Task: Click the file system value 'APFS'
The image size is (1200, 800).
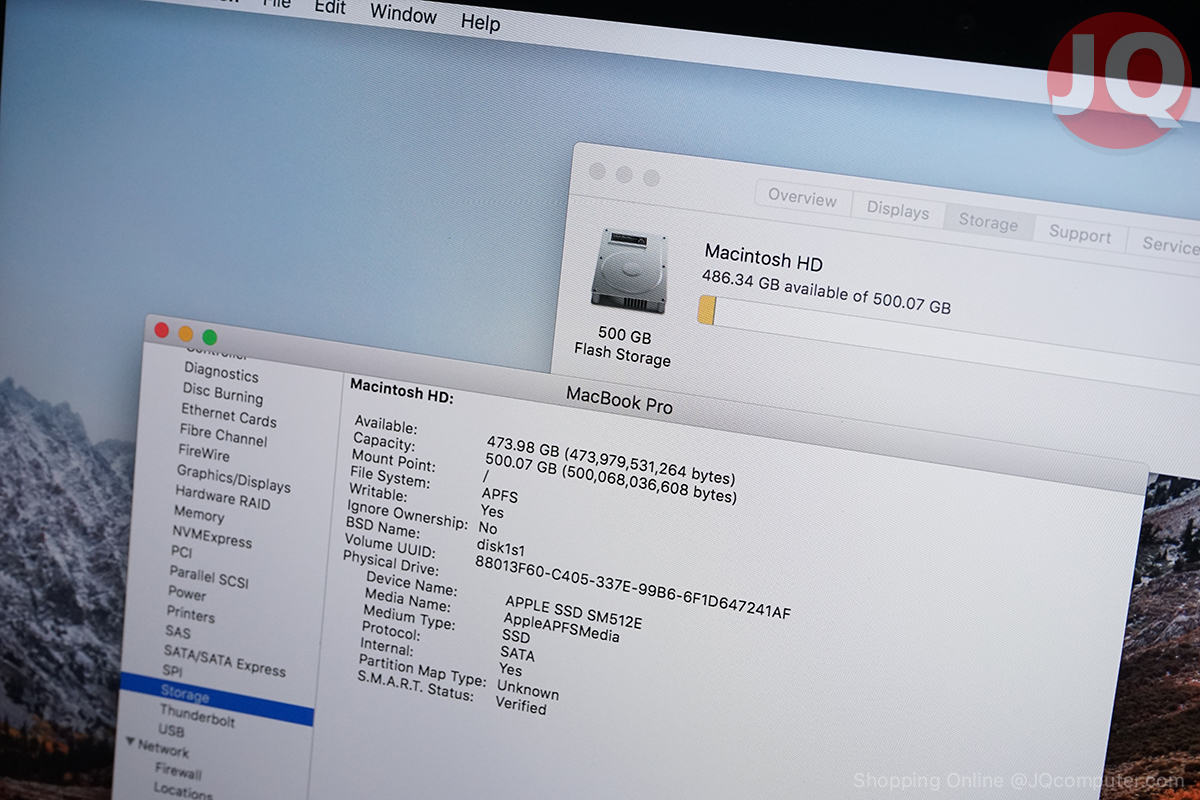Action: click(500, 494)
